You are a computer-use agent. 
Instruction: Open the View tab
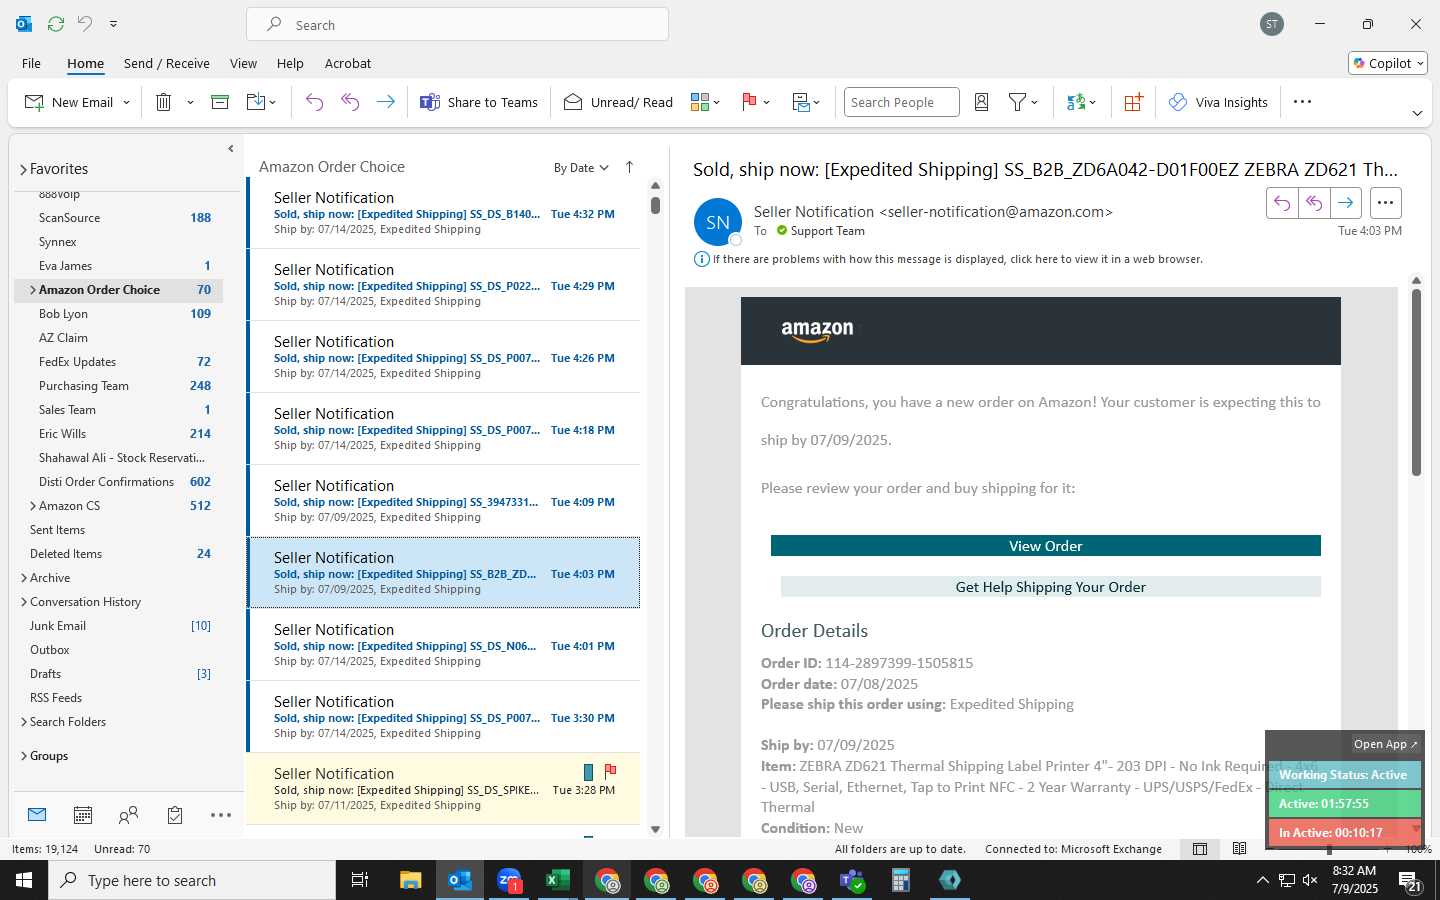(x=243, y=63)
